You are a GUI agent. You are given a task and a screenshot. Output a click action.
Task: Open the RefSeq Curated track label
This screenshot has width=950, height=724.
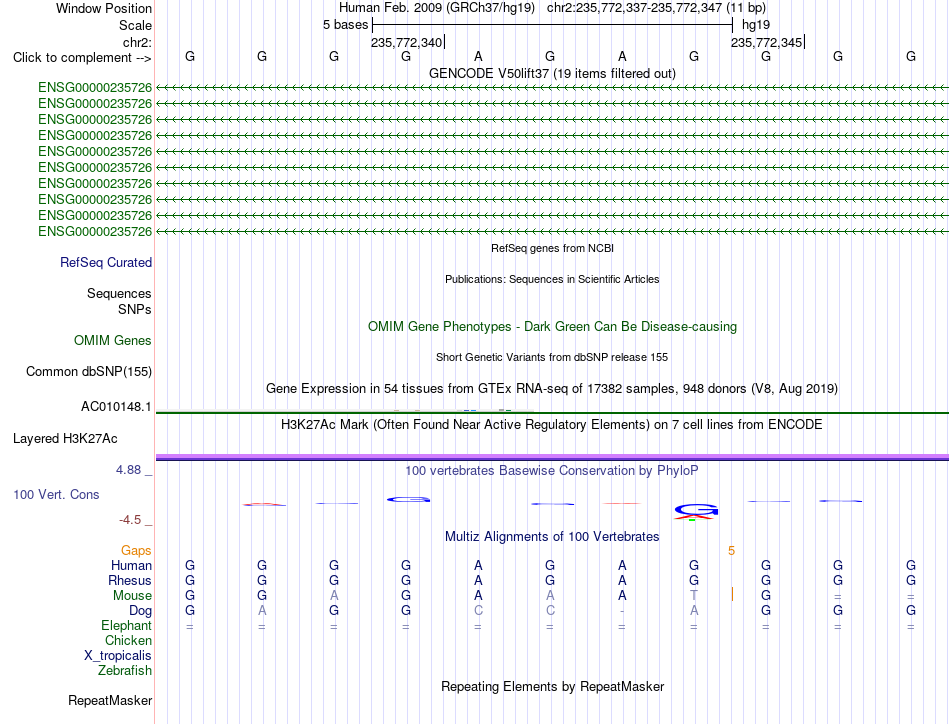coord(106,262)
